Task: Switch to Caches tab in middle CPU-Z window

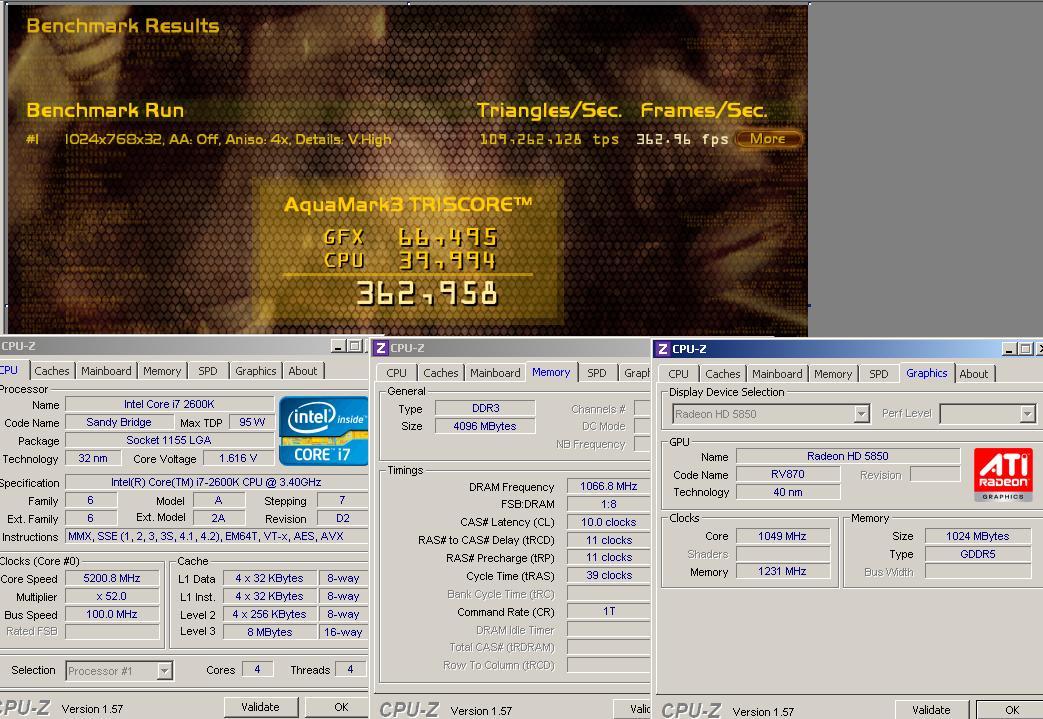Action: [x=440, y=373]
